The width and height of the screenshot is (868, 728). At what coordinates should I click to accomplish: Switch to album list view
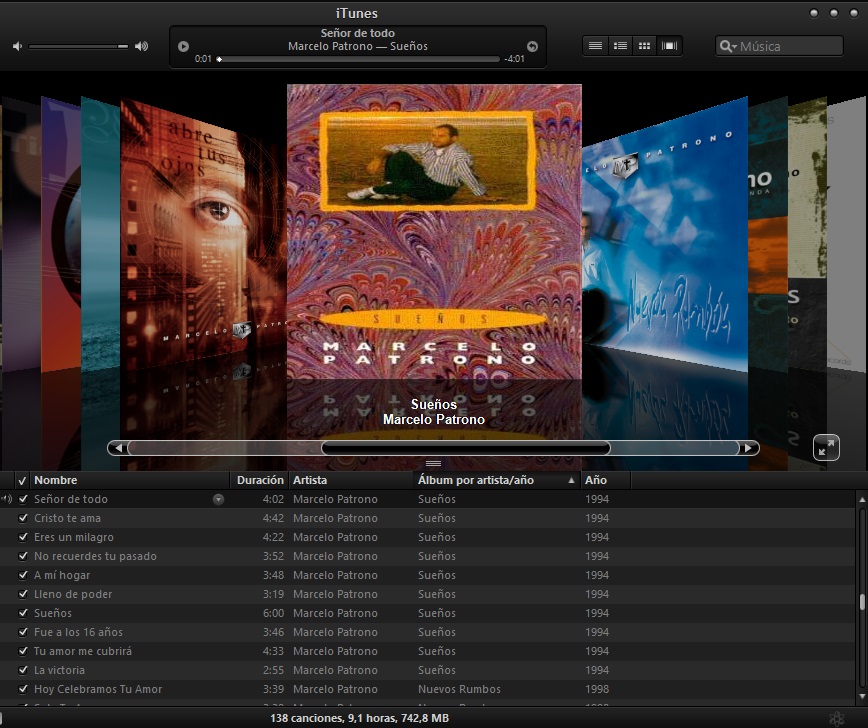[x=620, y=46]
